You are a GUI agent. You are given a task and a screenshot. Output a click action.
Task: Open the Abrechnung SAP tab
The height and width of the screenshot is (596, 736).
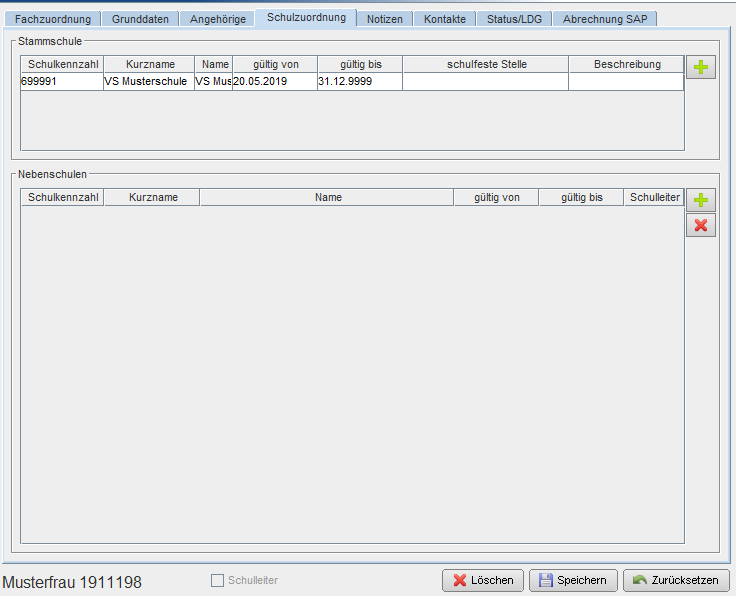click(605, 19)
